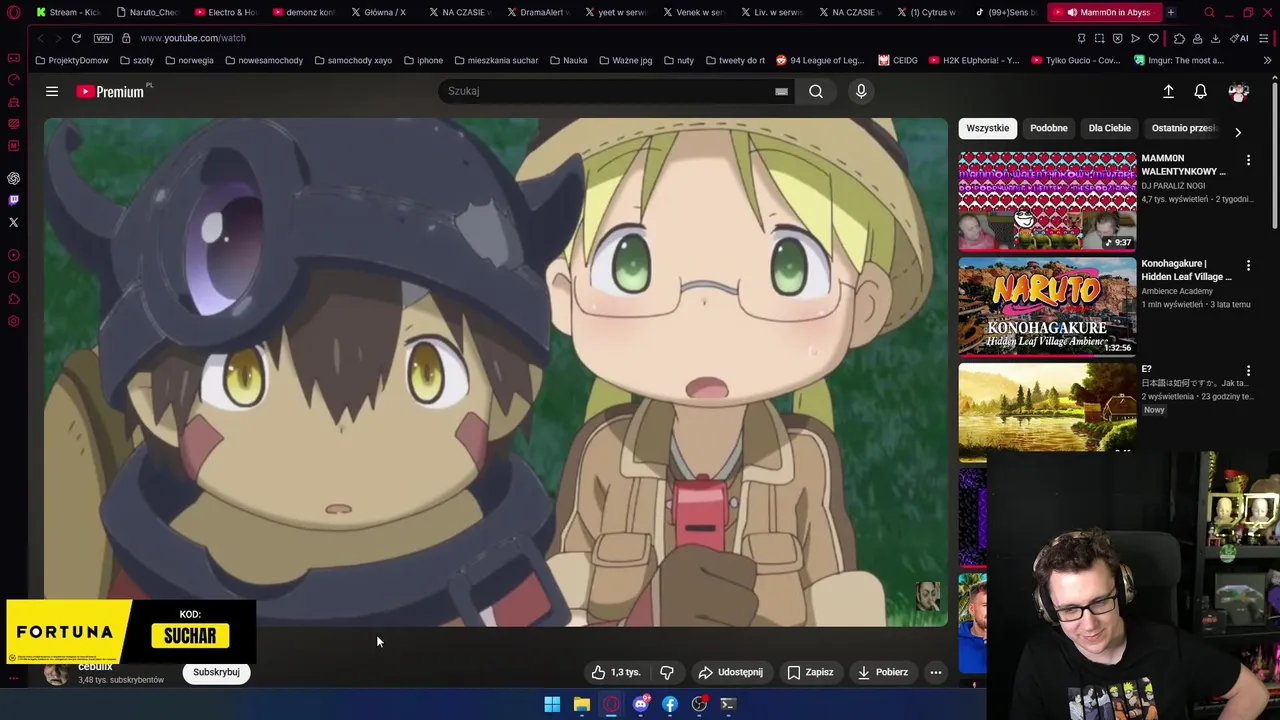The image size is (1280, 720).
Task: Open the on-screen keyboard in search box
Action: click(x=781, y=91)
